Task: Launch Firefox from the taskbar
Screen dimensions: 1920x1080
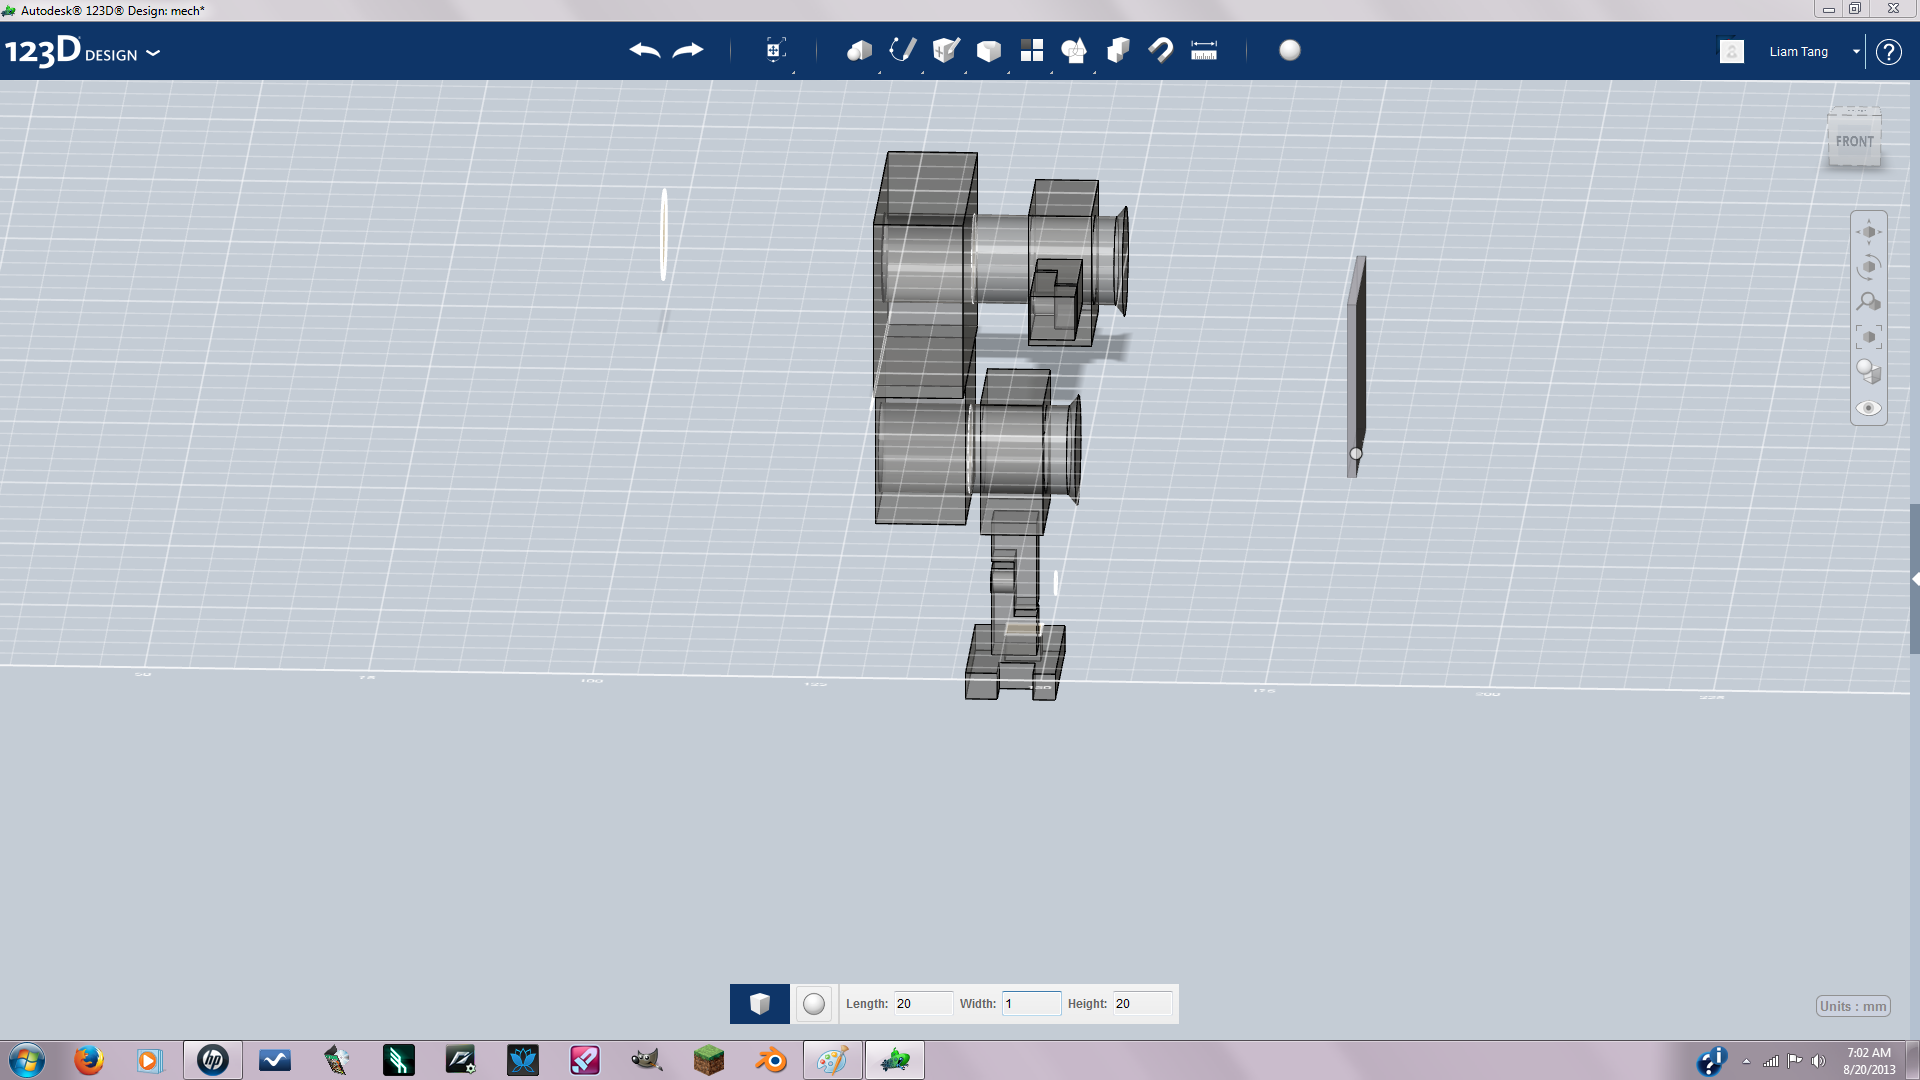Action: pyautogui.click(x=89, y=1060)
